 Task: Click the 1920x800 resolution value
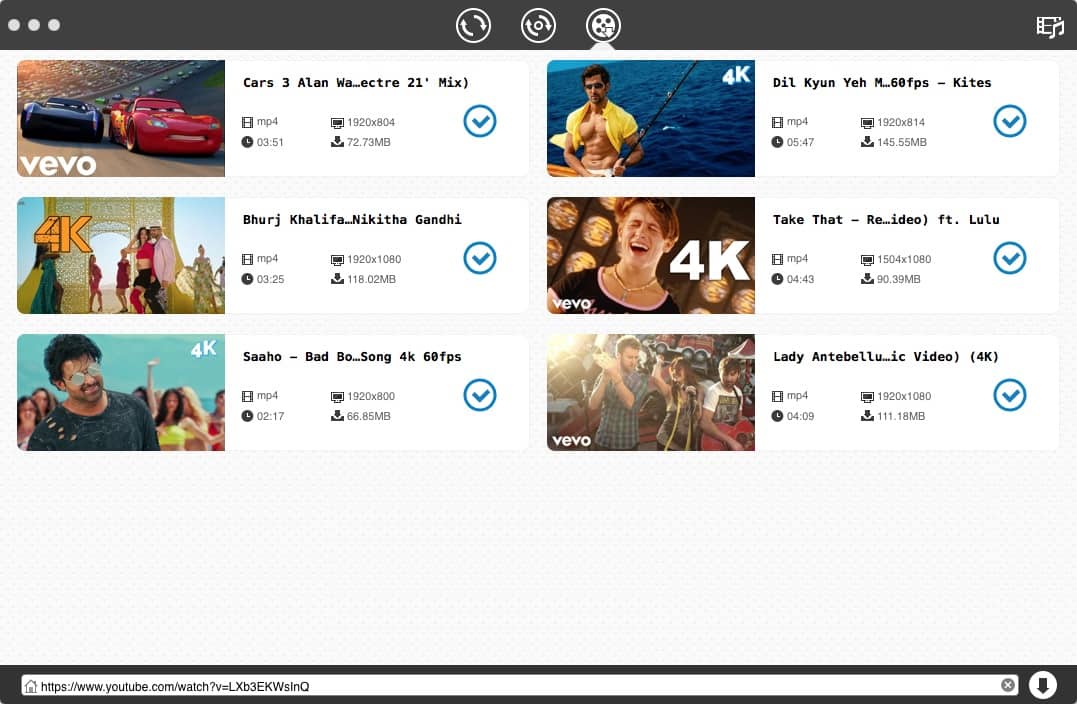coord(371,396)
